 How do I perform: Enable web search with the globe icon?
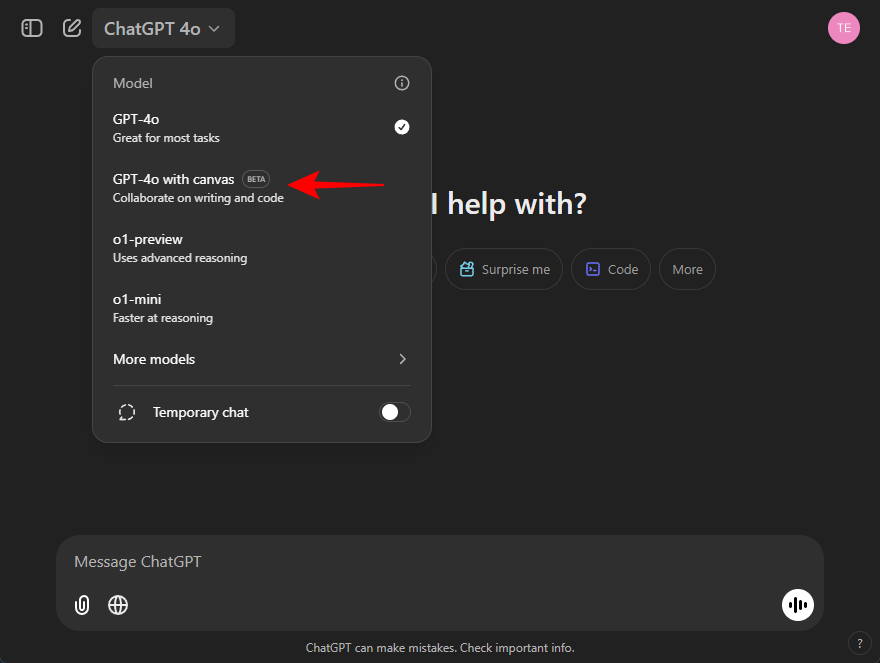118,605
